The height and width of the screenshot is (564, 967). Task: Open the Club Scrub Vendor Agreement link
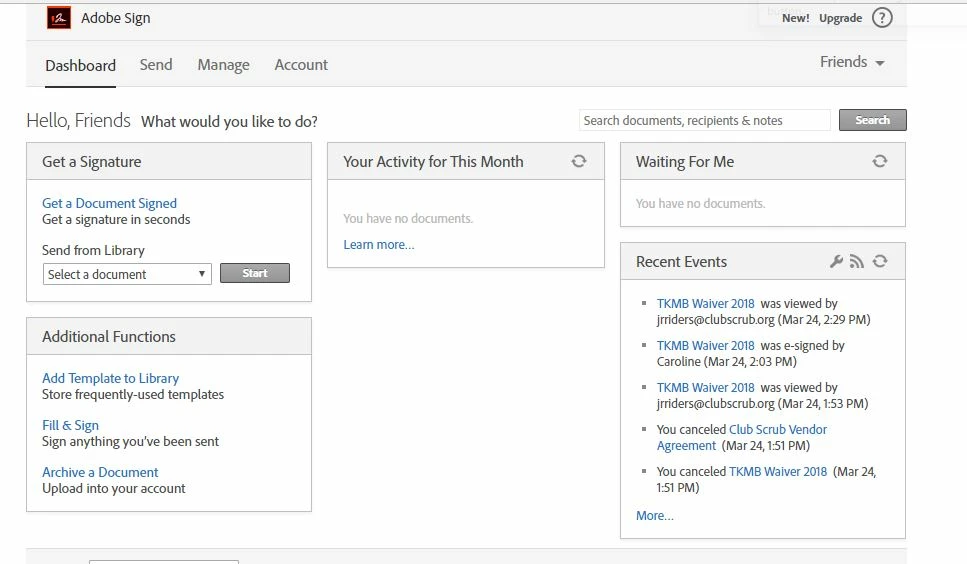[742, 438]
